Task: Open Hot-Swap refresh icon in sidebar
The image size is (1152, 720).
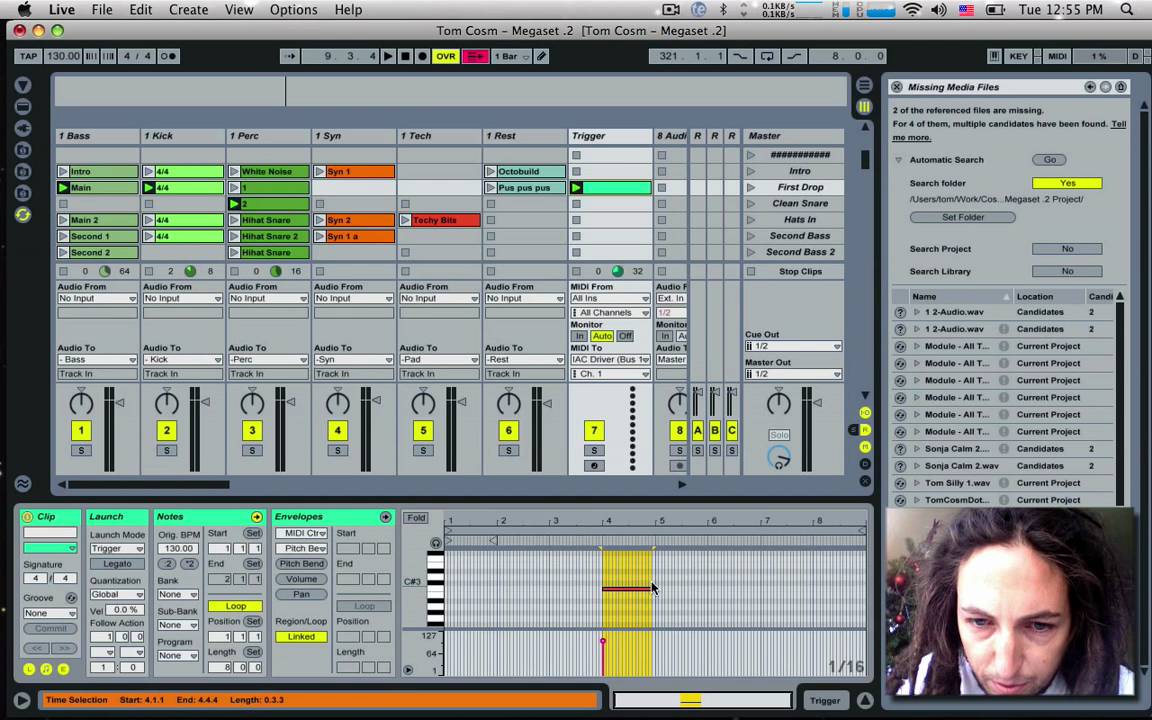Action: [x=23, y=215]
